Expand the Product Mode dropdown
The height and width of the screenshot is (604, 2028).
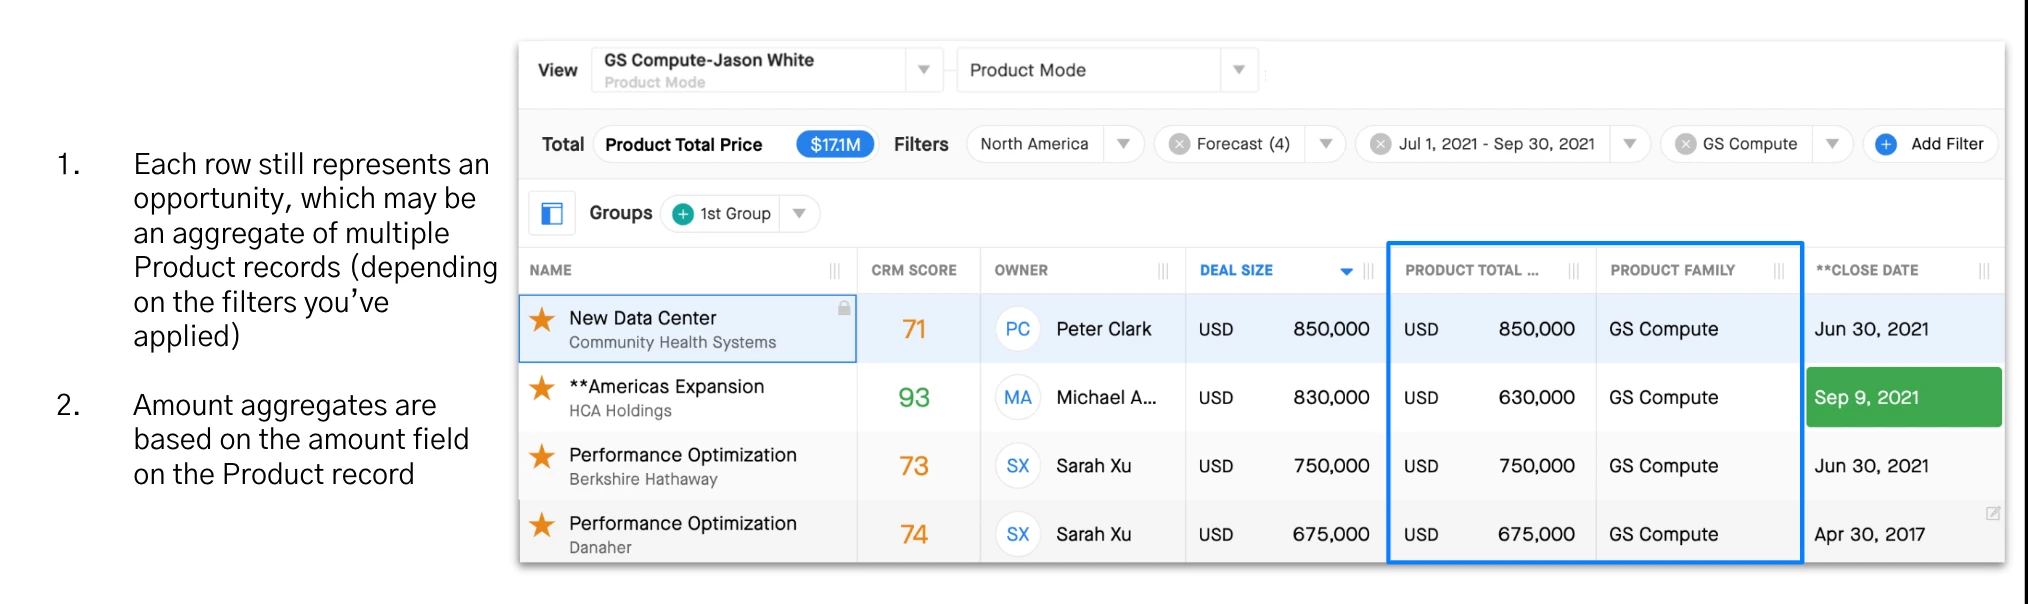tap(1238, 70)
